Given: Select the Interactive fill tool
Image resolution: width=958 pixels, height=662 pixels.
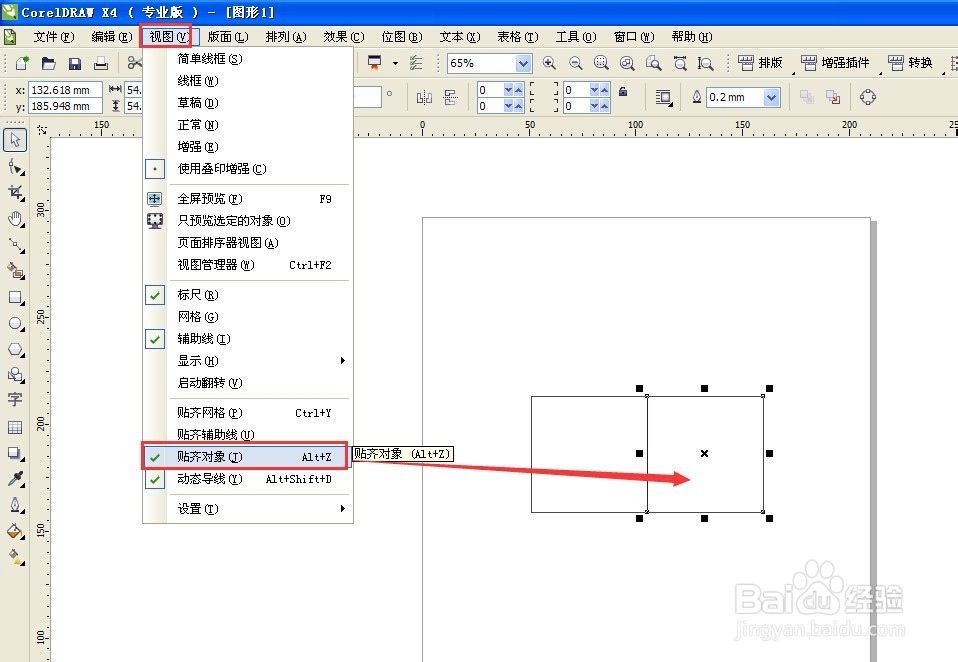Looking at the screenshot, I should click(x=15, y=557).
